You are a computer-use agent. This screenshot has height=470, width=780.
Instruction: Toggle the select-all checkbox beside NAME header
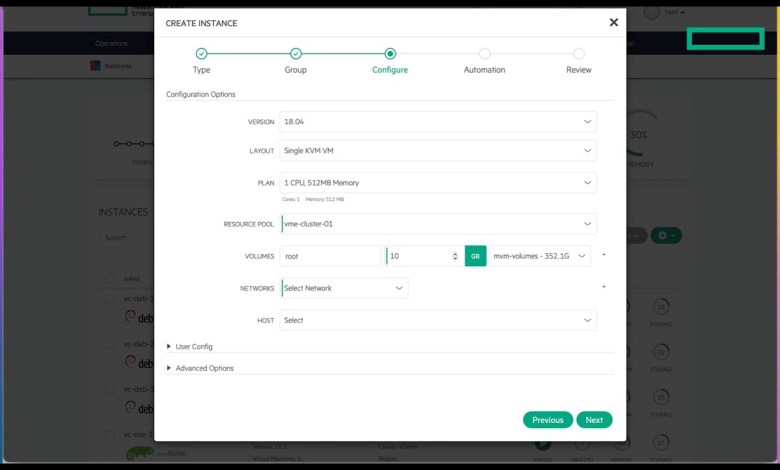pyautogui.click(x=110, y=279)
